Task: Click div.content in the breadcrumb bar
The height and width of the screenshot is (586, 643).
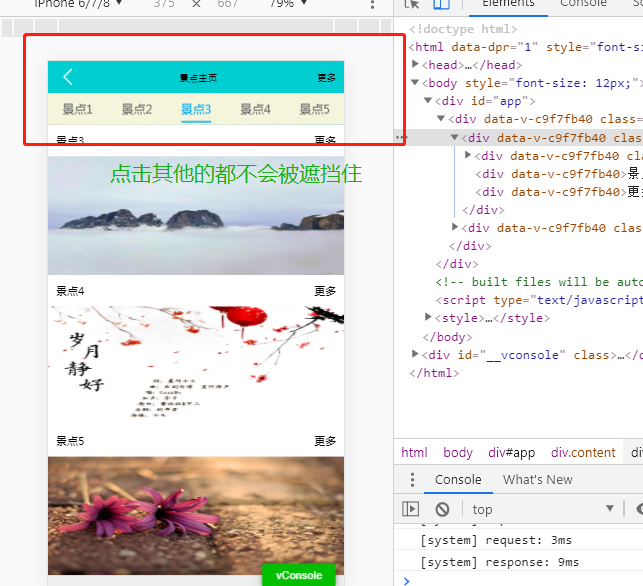Action: [583, 452]
